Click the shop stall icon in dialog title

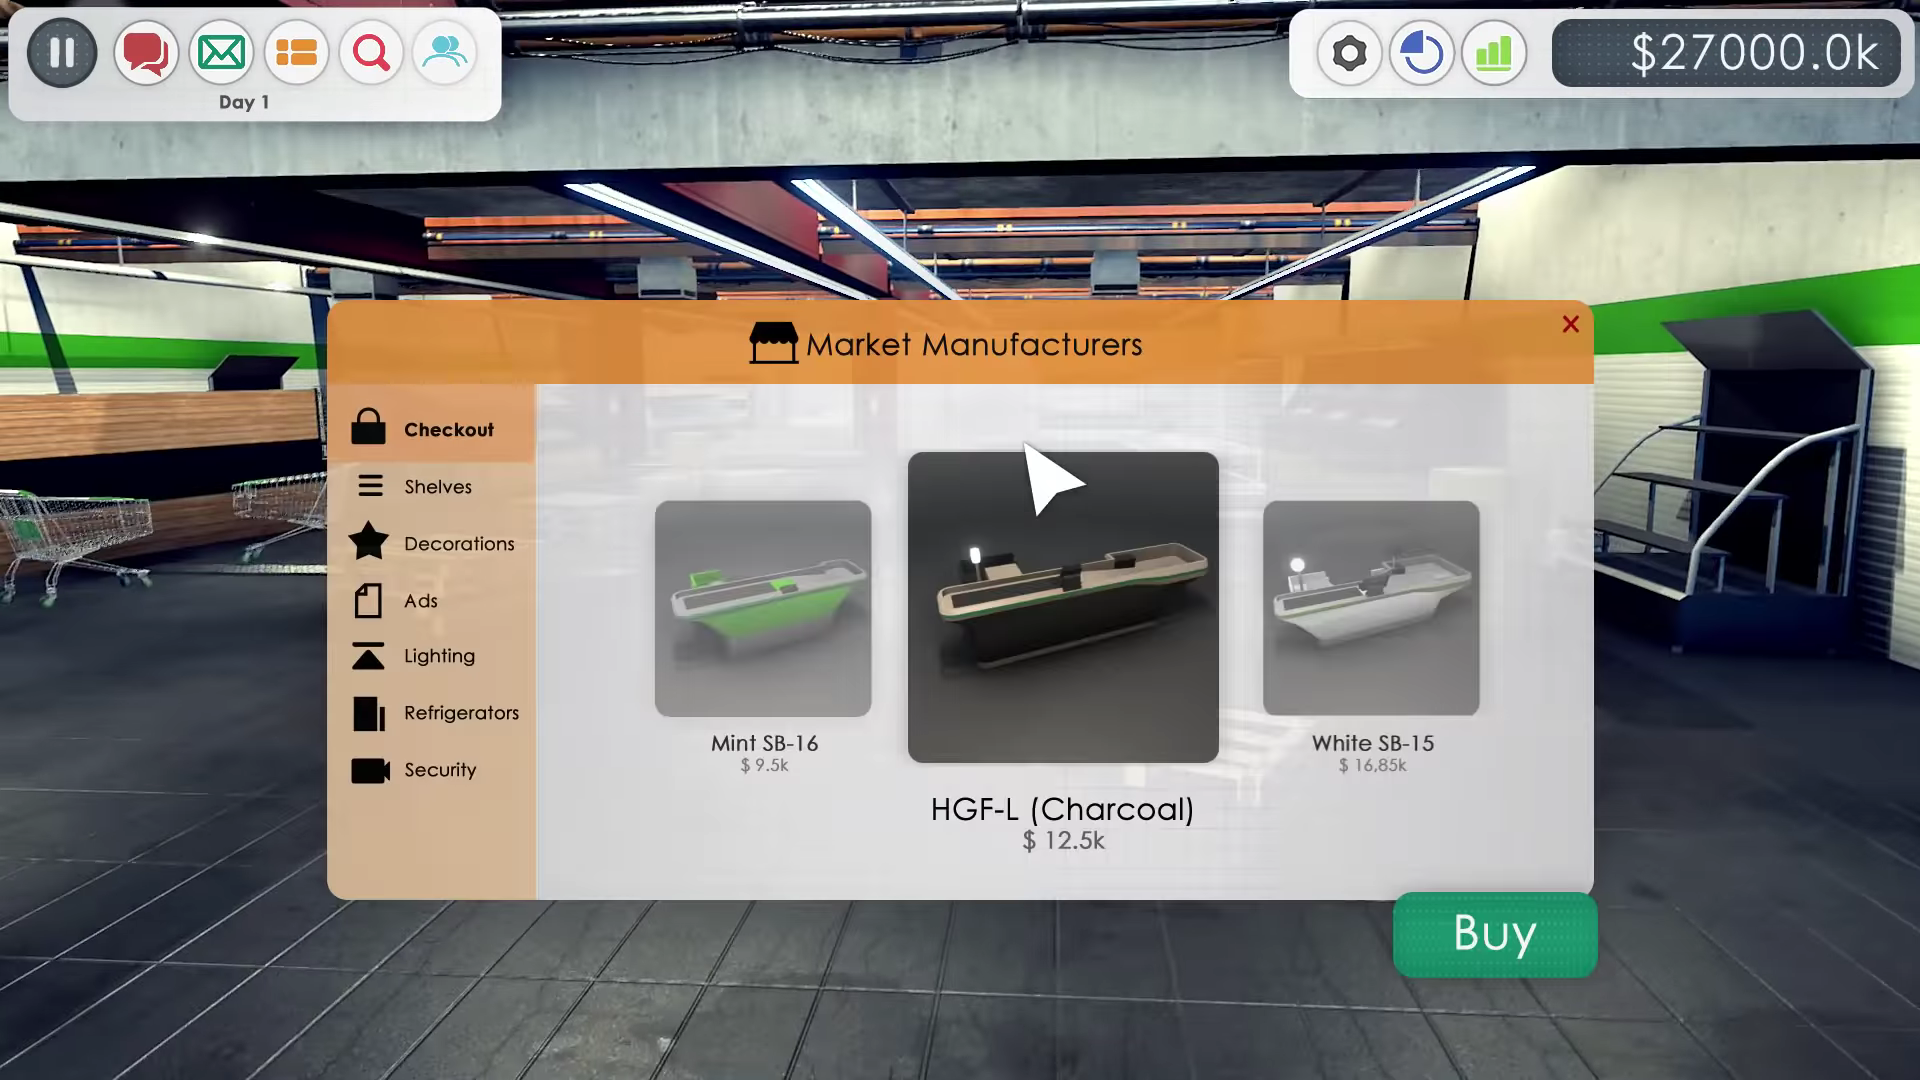coord(773,343)
